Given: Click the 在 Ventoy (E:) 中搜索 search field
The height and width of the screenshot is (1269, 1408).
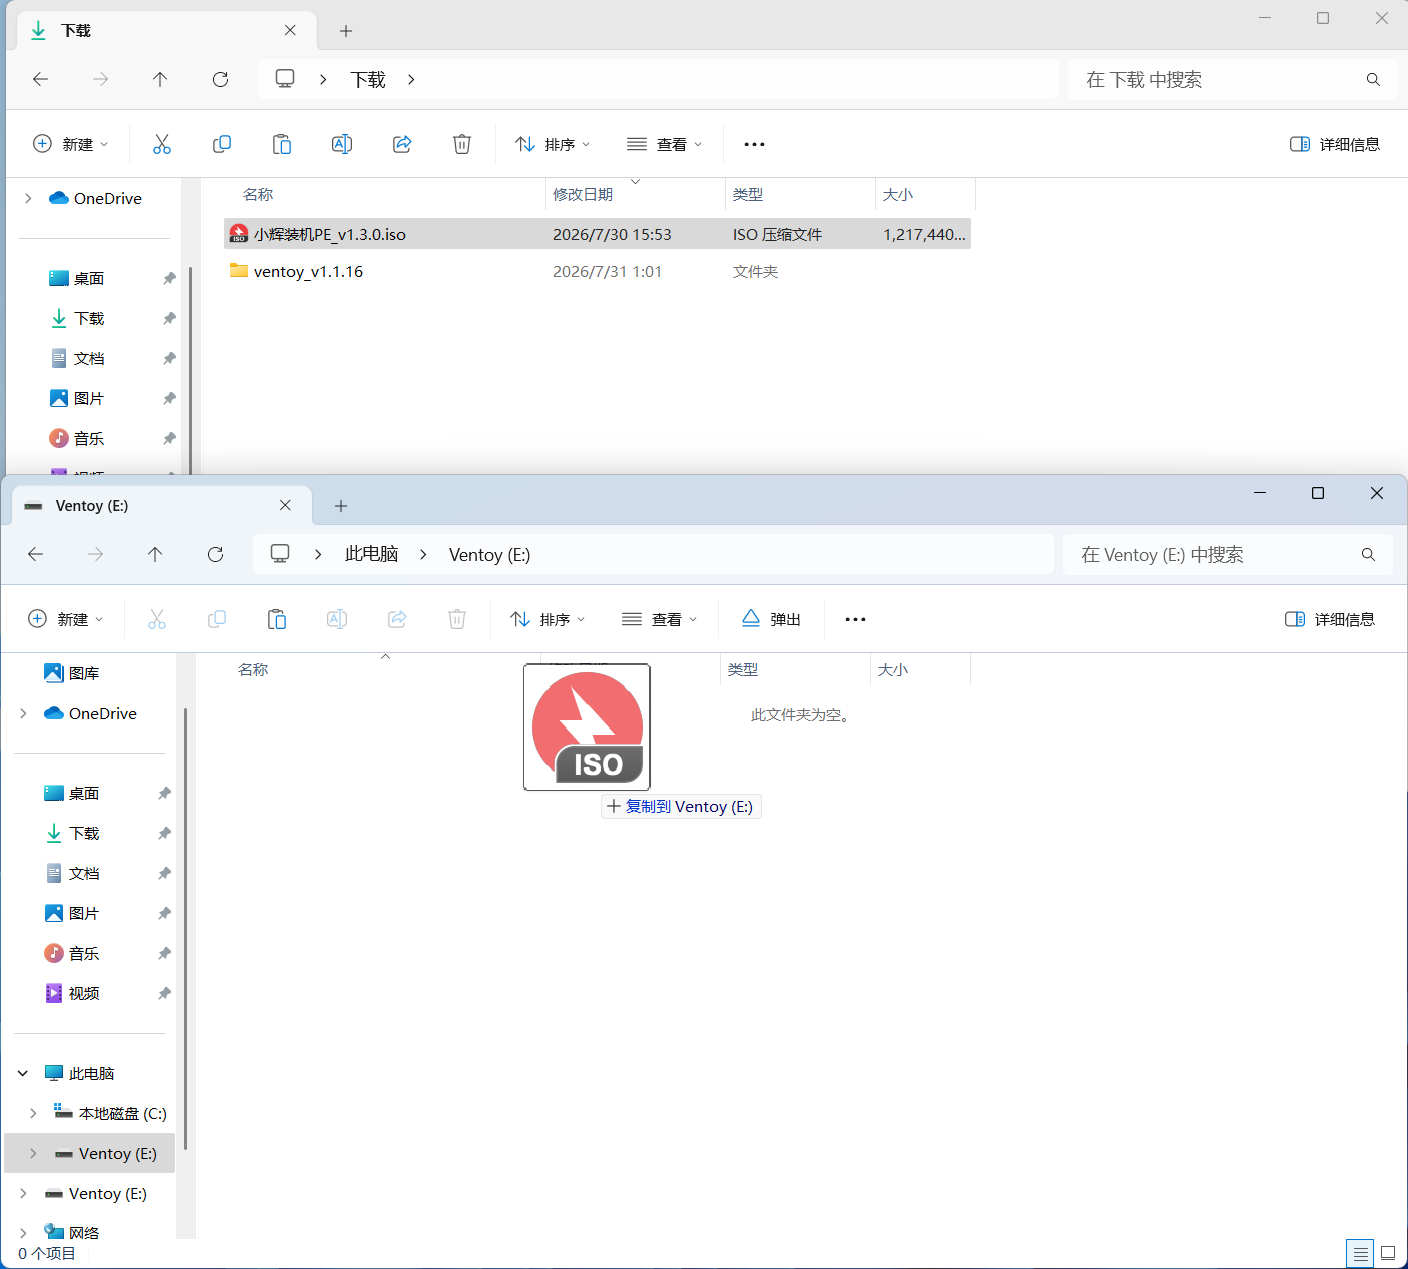Looking at the screenshot, I should (1228, 554).
